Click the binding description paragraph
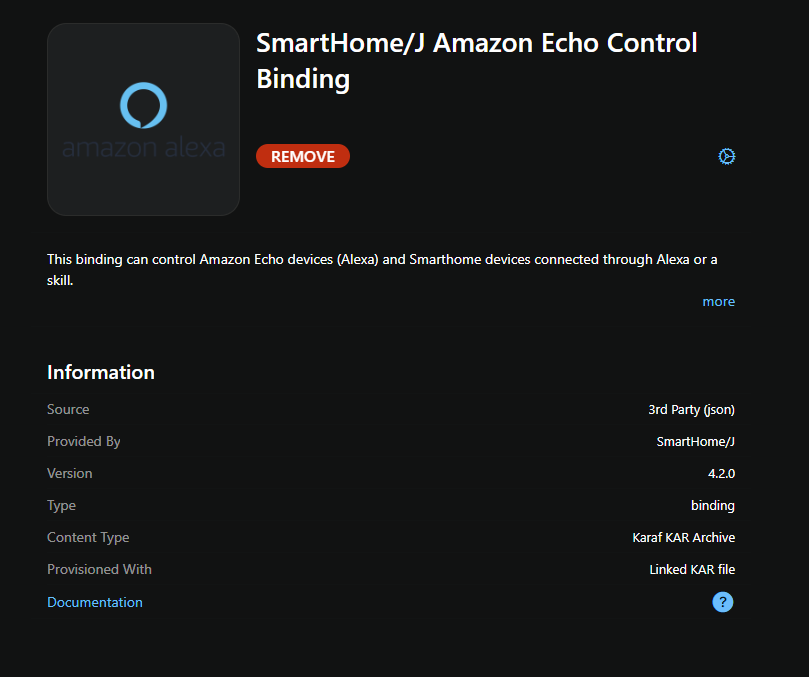 coord(382,270)
